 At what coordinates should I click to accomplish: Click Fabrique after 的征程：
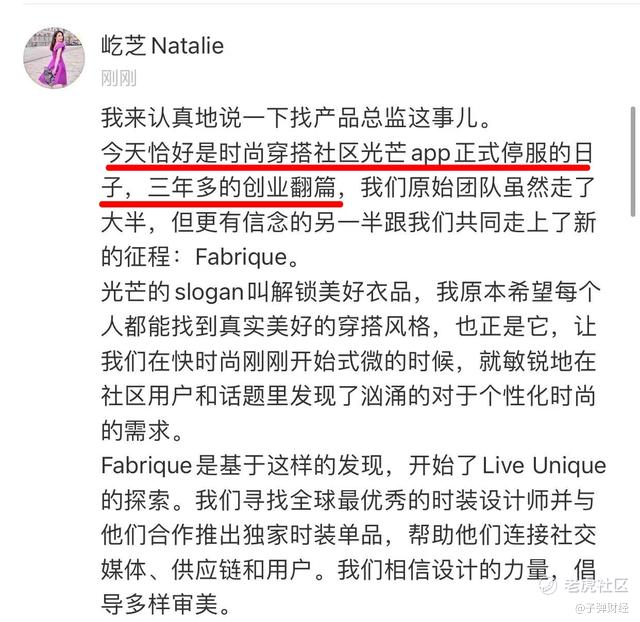coord(241,257)
